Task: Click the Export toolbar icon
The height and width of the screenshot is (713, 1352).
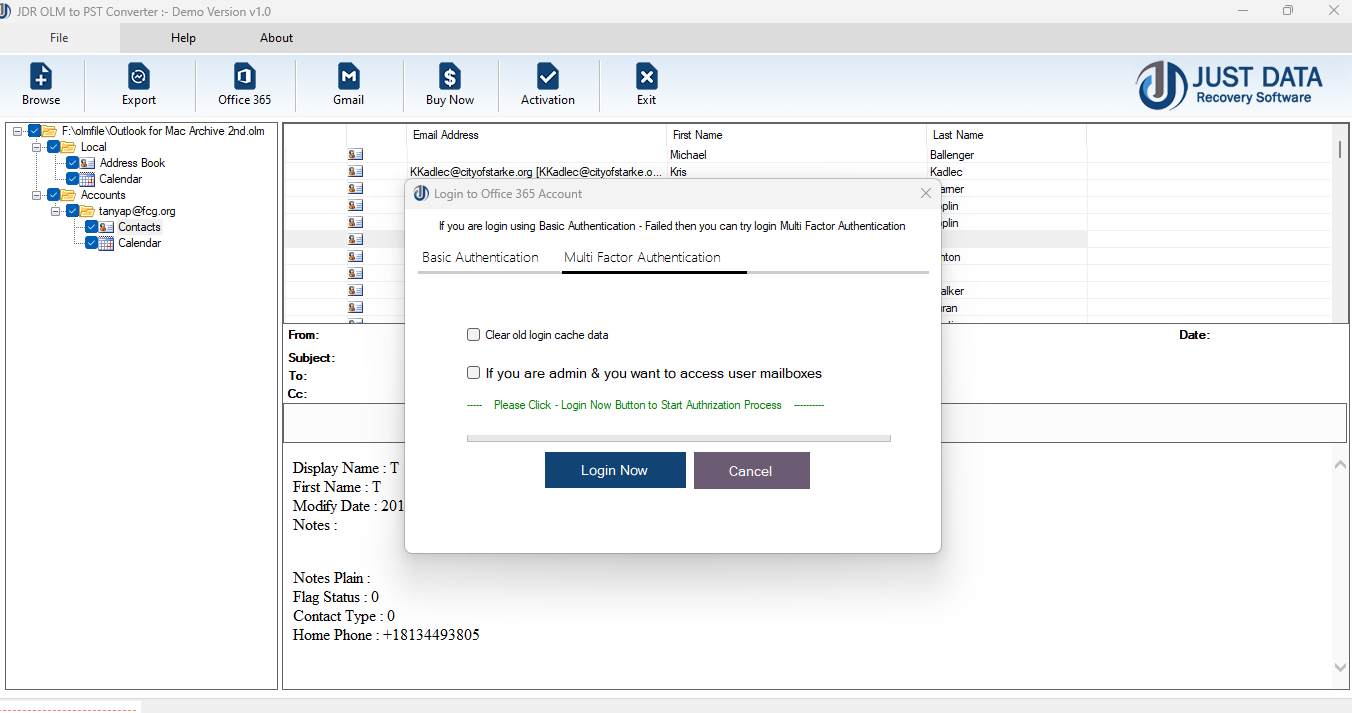Action: (139, 76)
